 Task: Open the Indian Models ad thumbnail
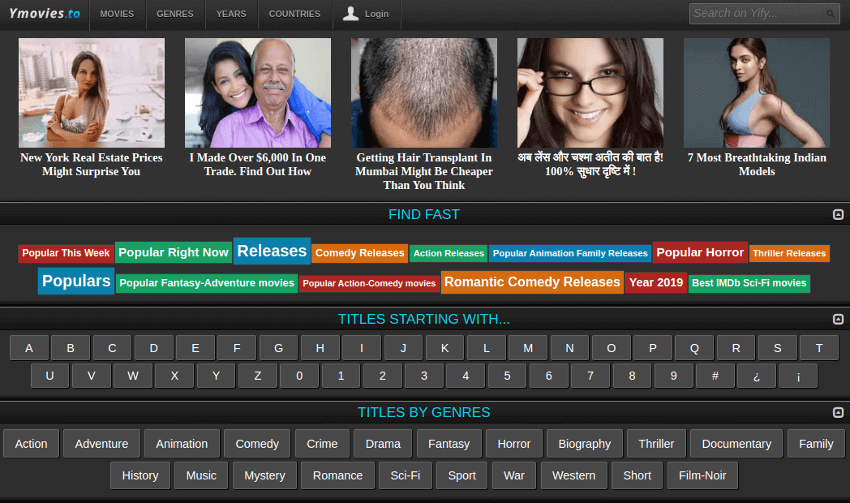point(757,93)
